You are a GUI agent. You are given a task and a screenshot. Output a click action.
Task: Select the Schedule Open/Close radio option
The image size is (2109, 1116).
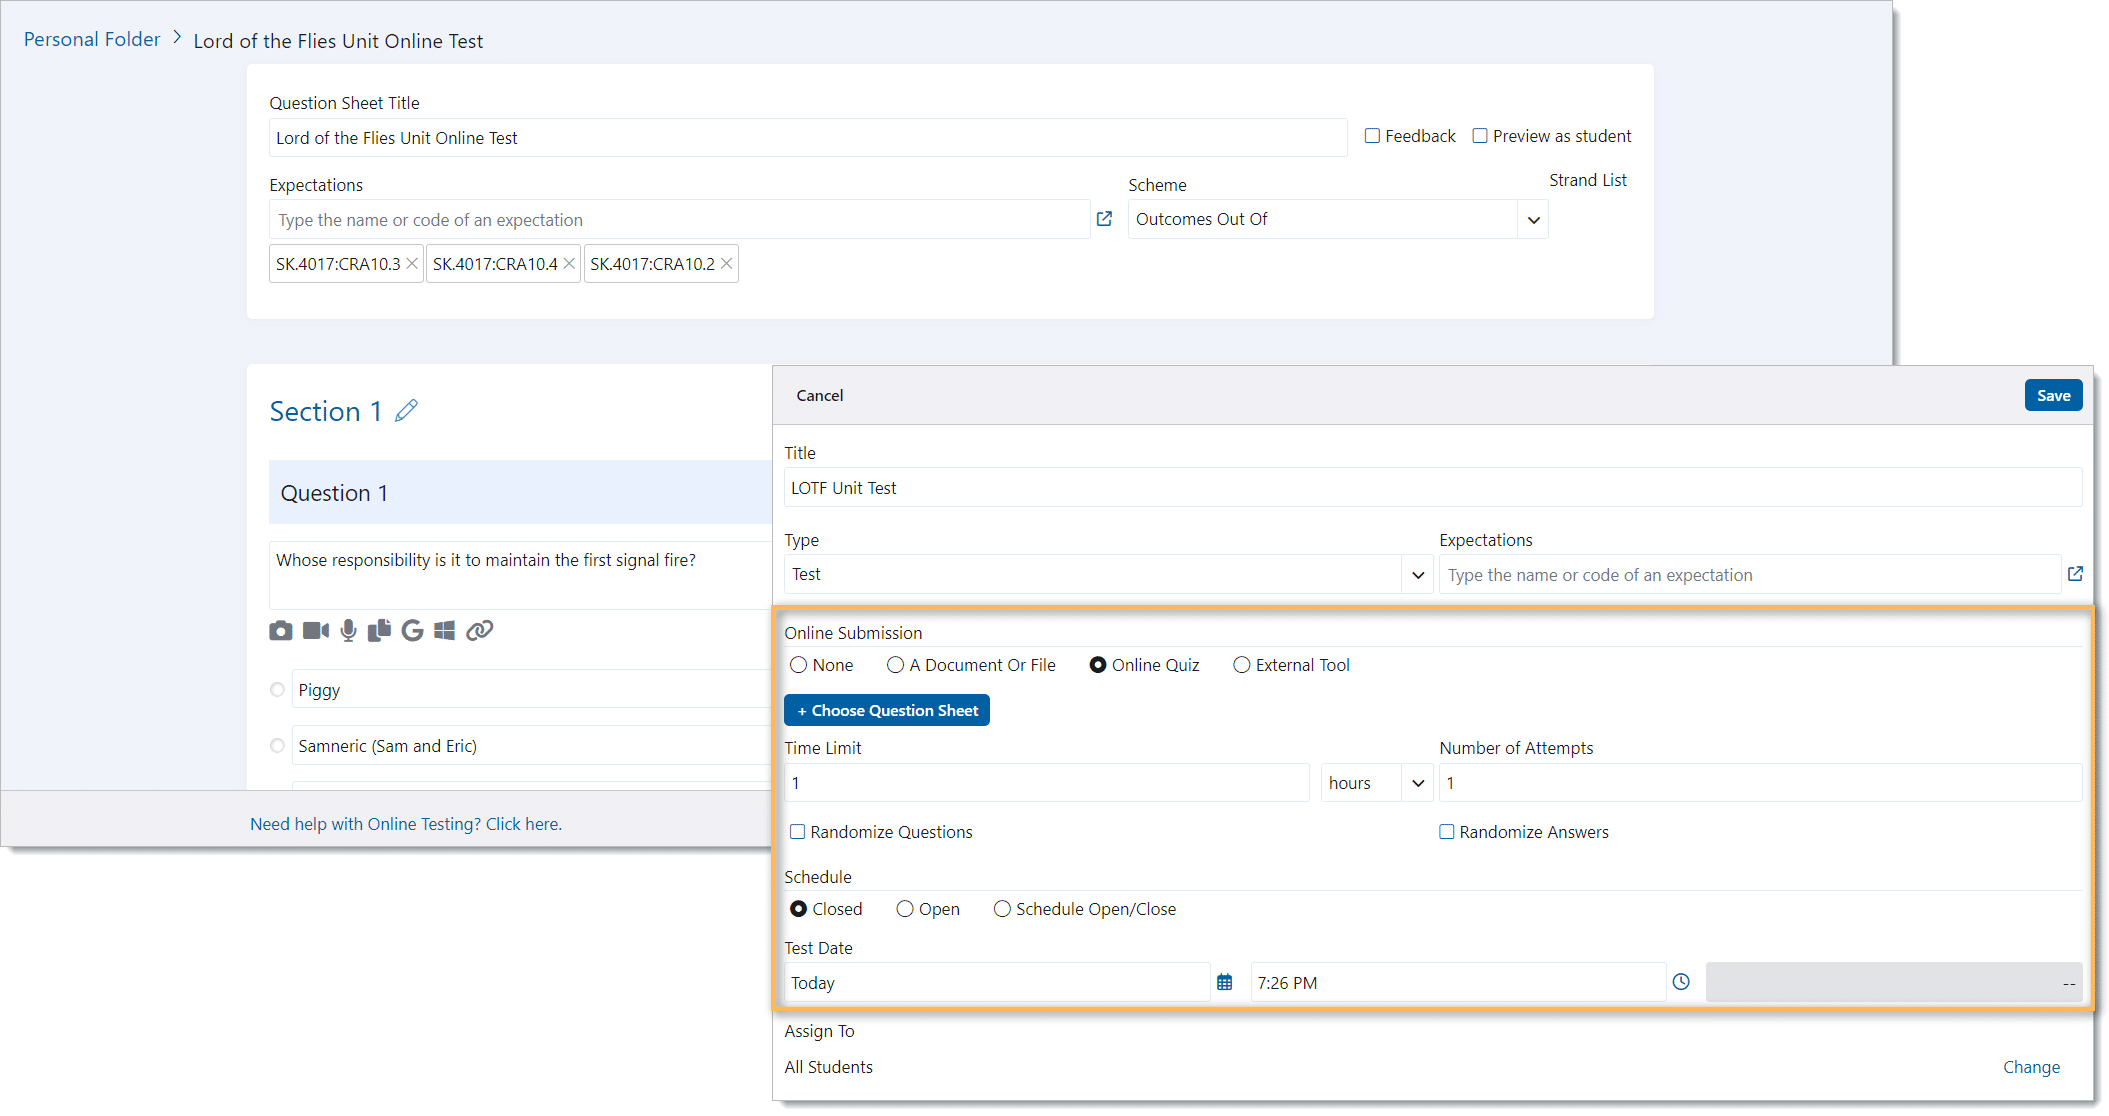pos(1002,909)
